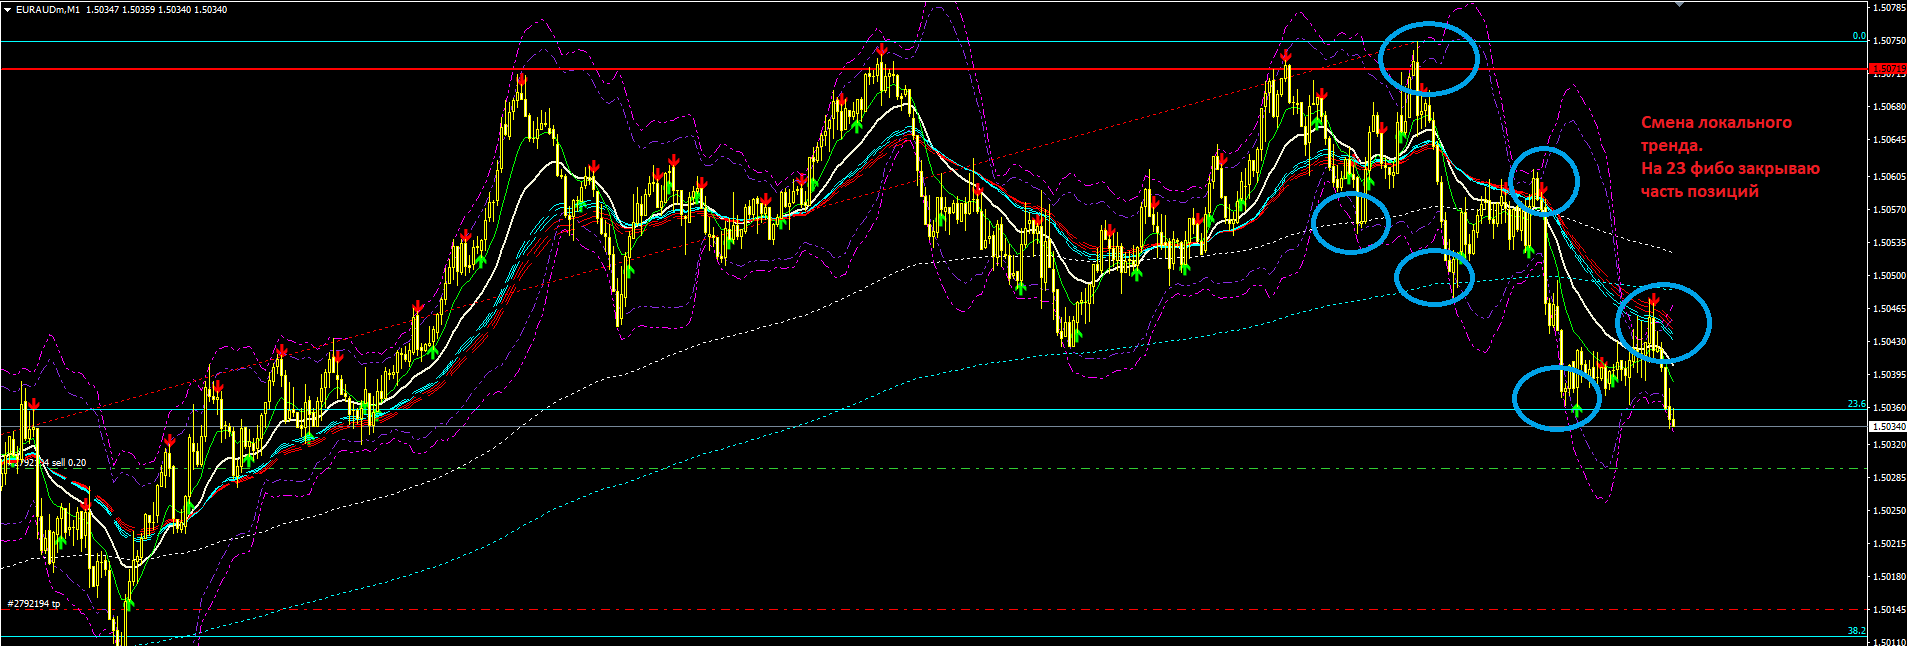The height and width of the screenshot is (646, 1907).
Task: Click the chart shift triangle marker at top
Action: 1679,4
